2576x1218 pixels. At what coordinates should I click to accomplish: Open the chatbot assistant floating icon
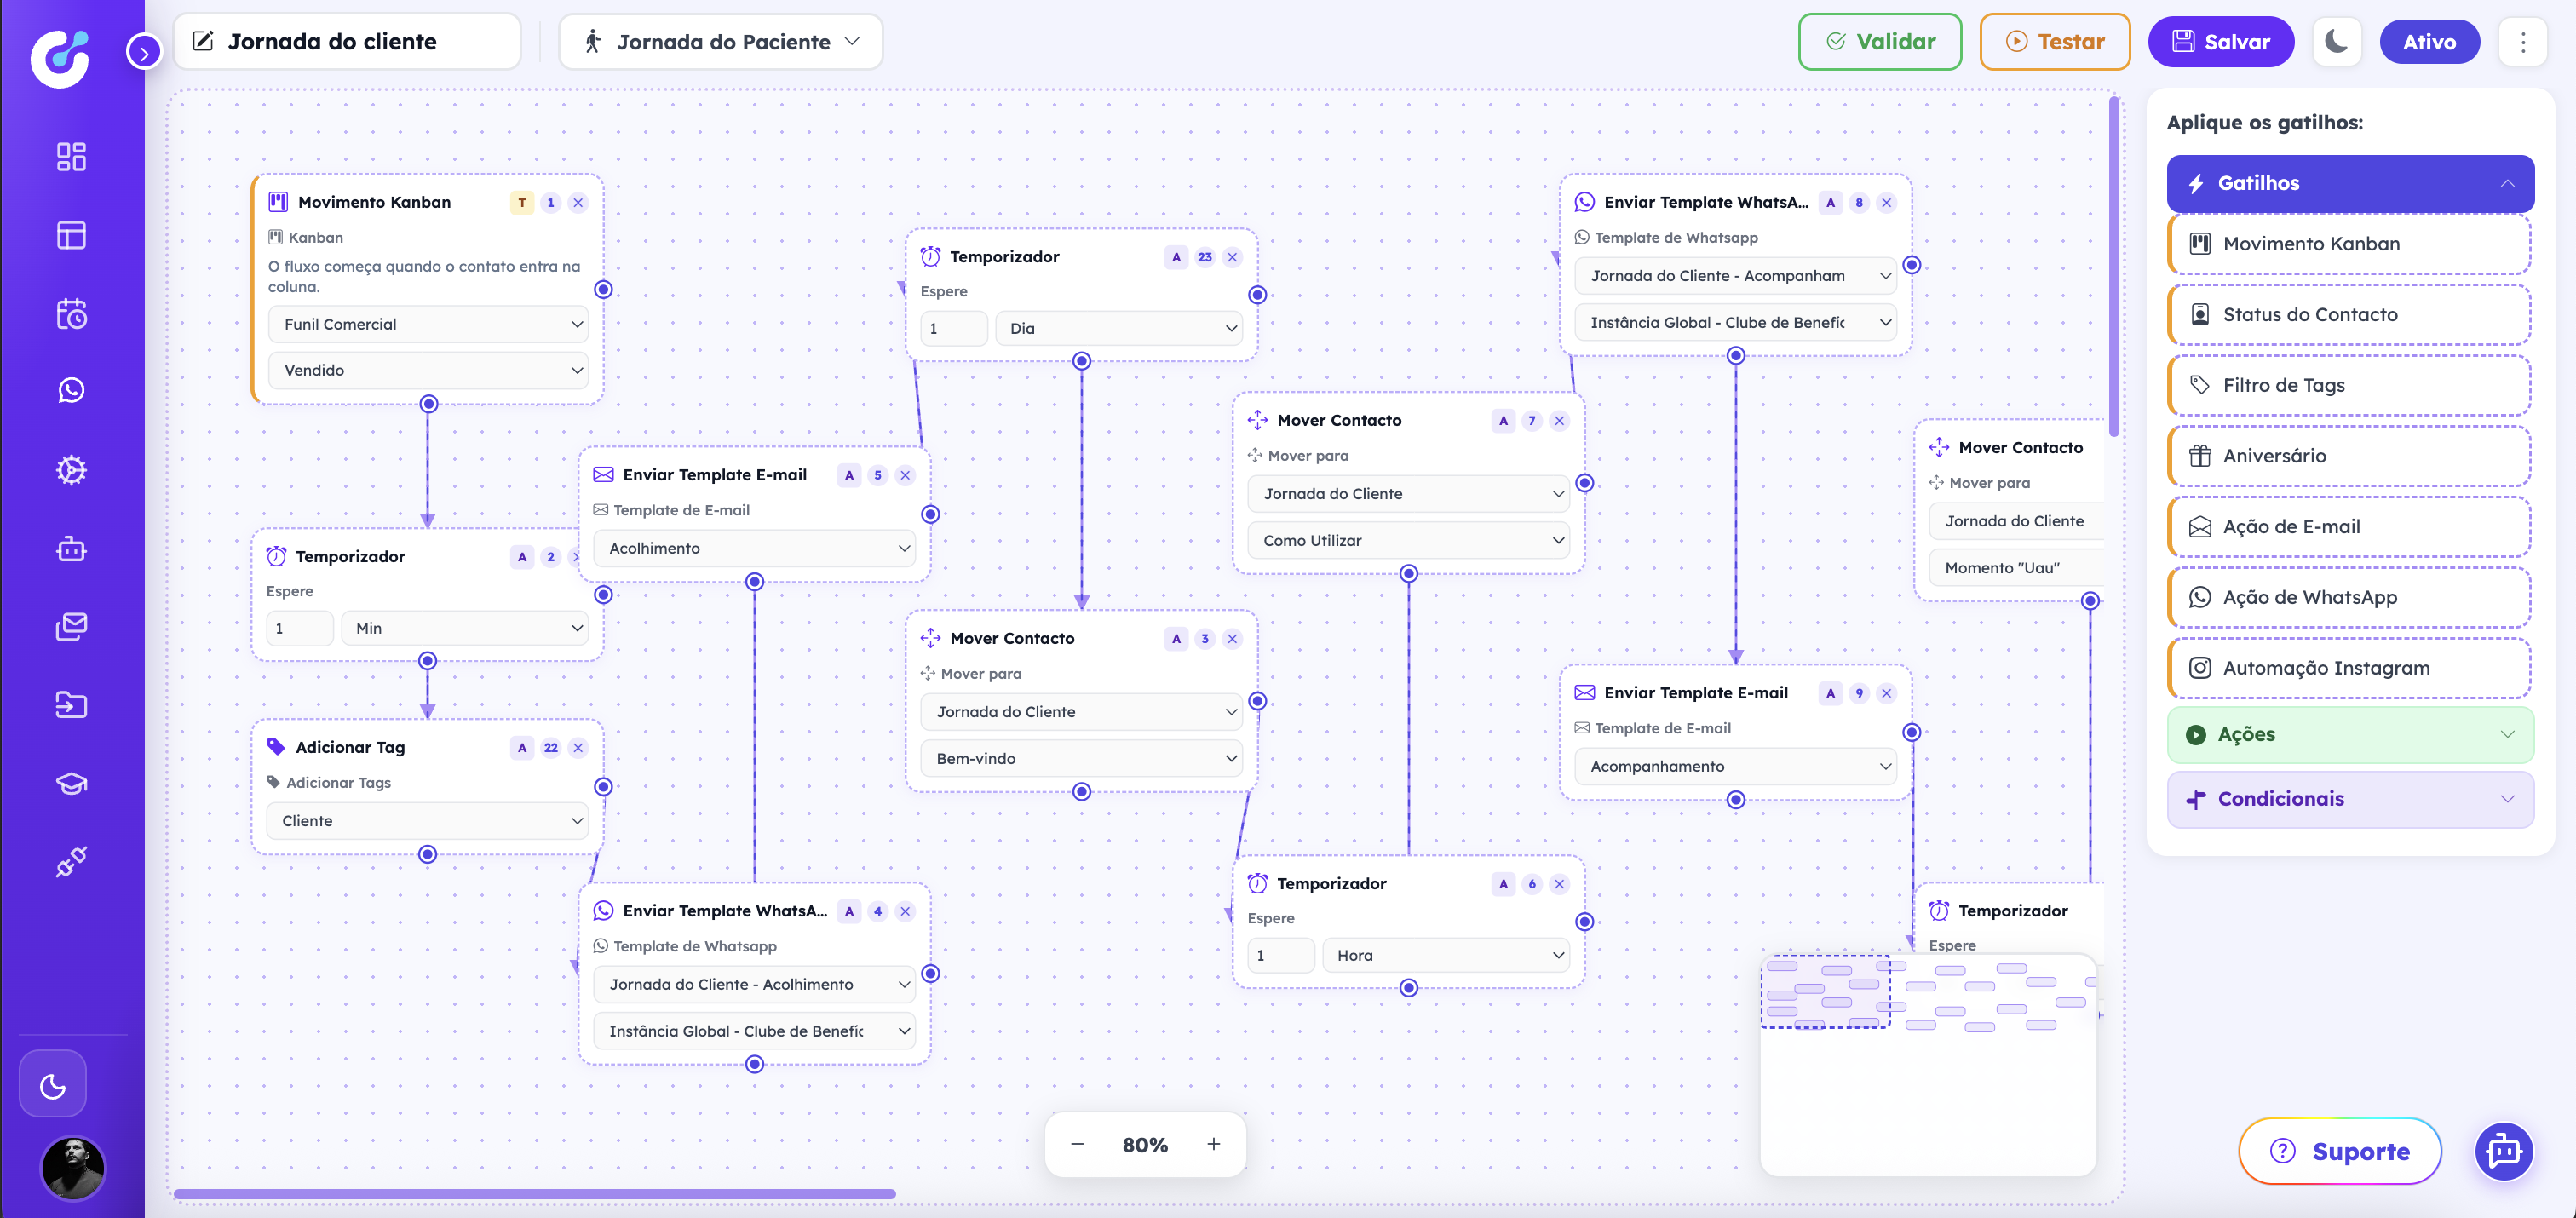[x=2503, y=1151]
